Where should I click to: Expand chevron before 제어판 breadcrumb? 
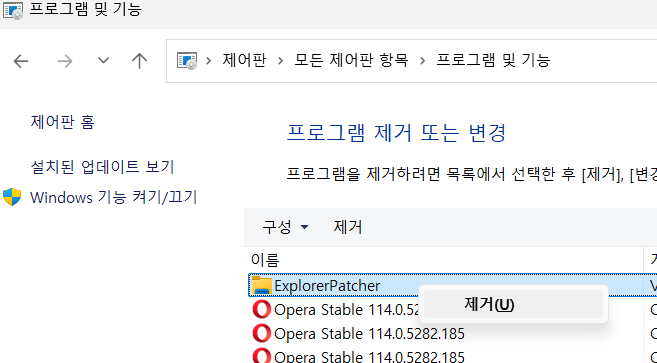(x=208, y=61)
